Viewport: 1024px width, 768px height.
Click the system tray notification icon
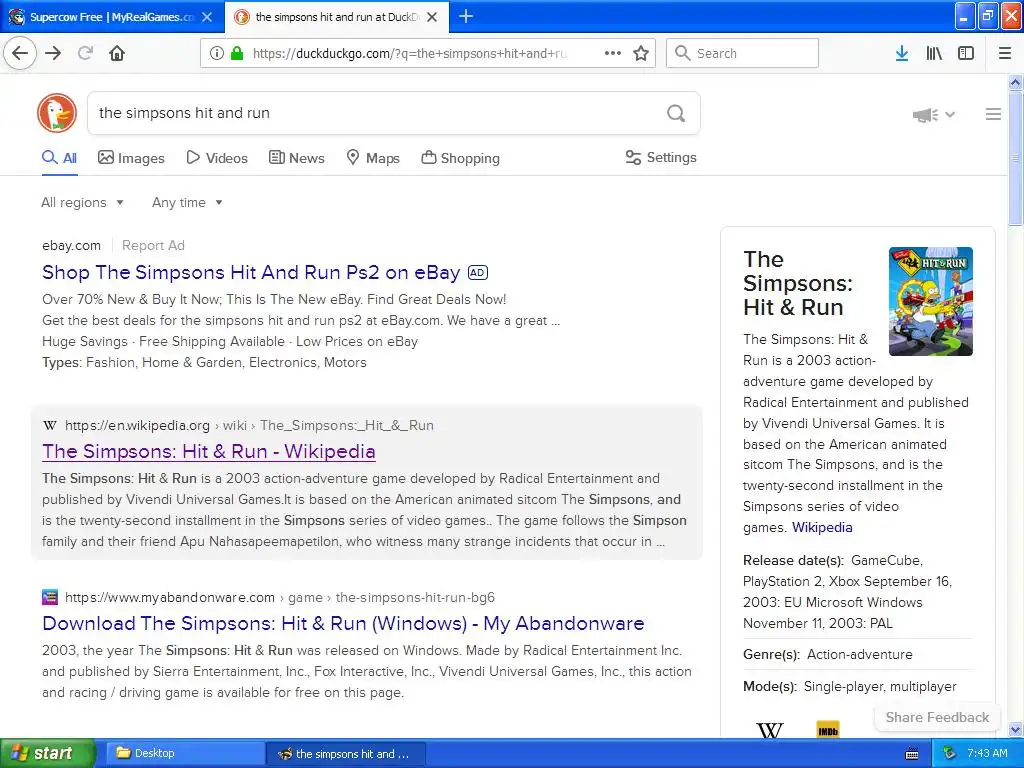949,753
